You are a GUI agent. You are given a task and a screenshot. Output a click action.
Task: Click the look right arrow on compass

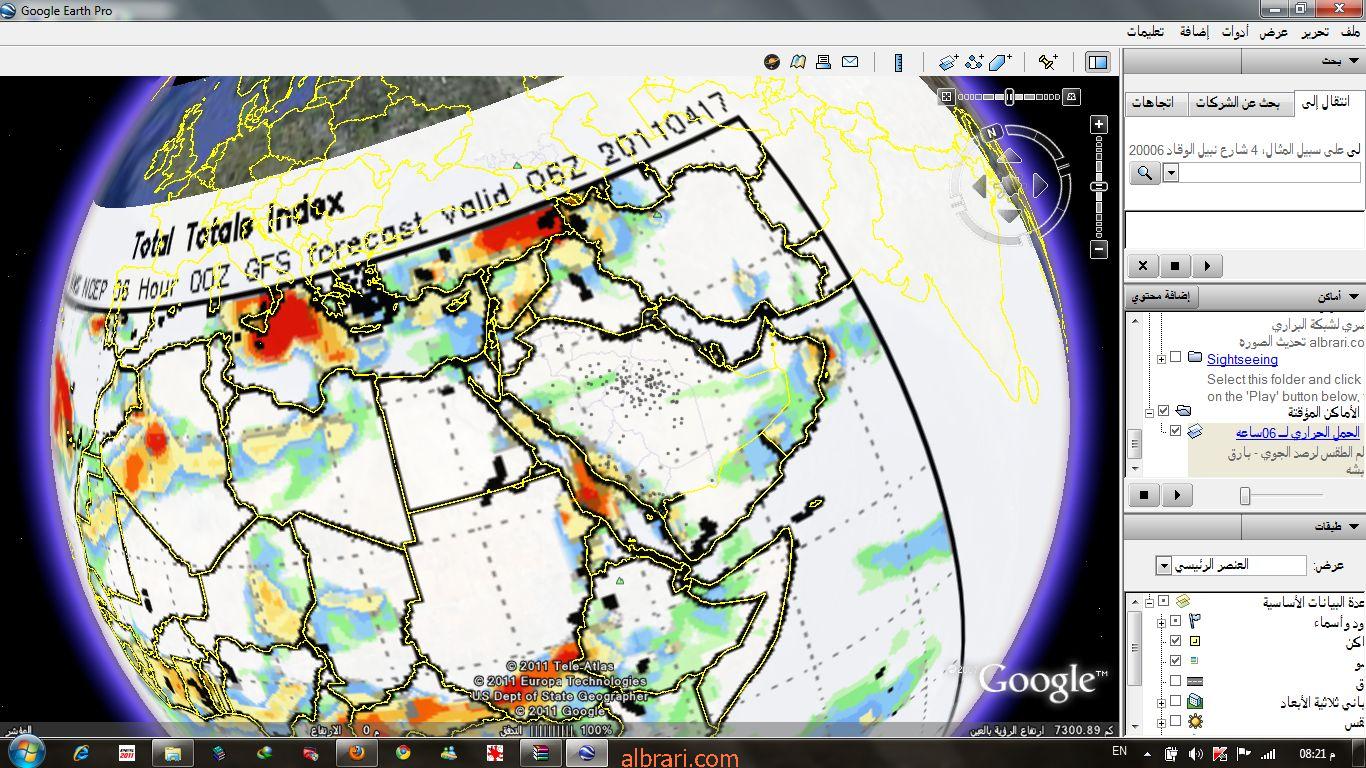[x=1040, y=186]
